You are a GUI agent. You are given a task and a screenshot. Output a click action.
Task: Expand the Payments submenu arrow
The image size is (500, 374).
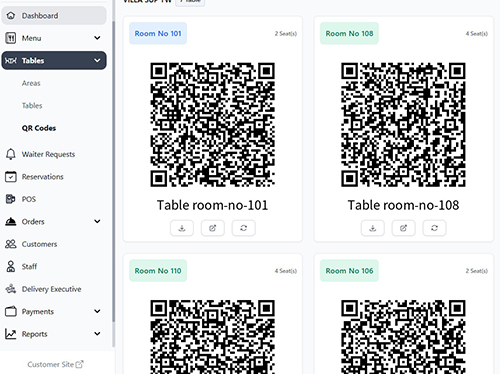click(97, 311)
